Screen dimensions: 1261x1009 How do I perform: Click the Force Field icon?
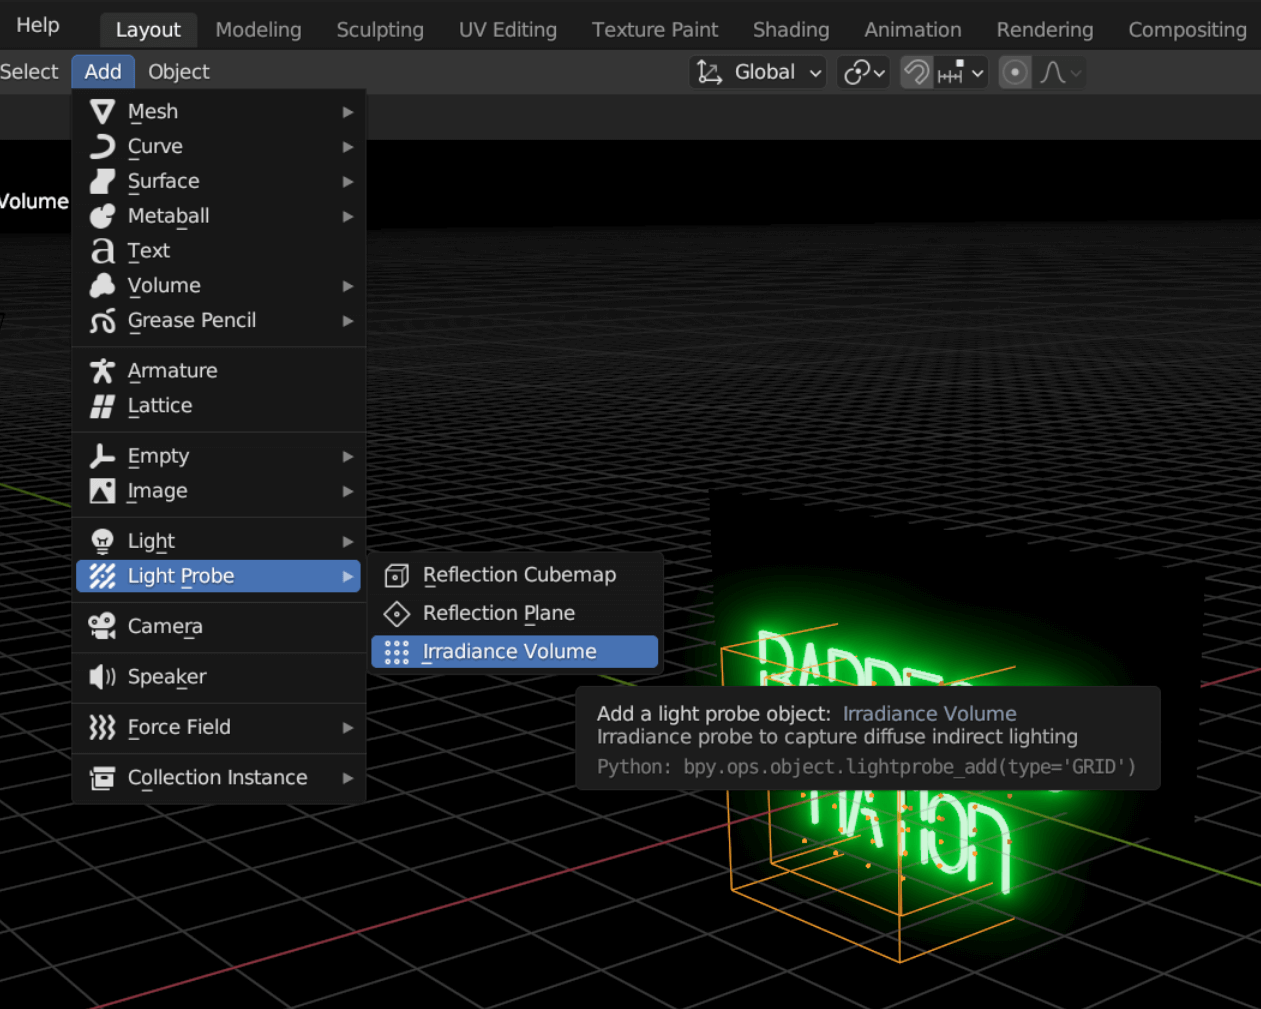[102, 727]
